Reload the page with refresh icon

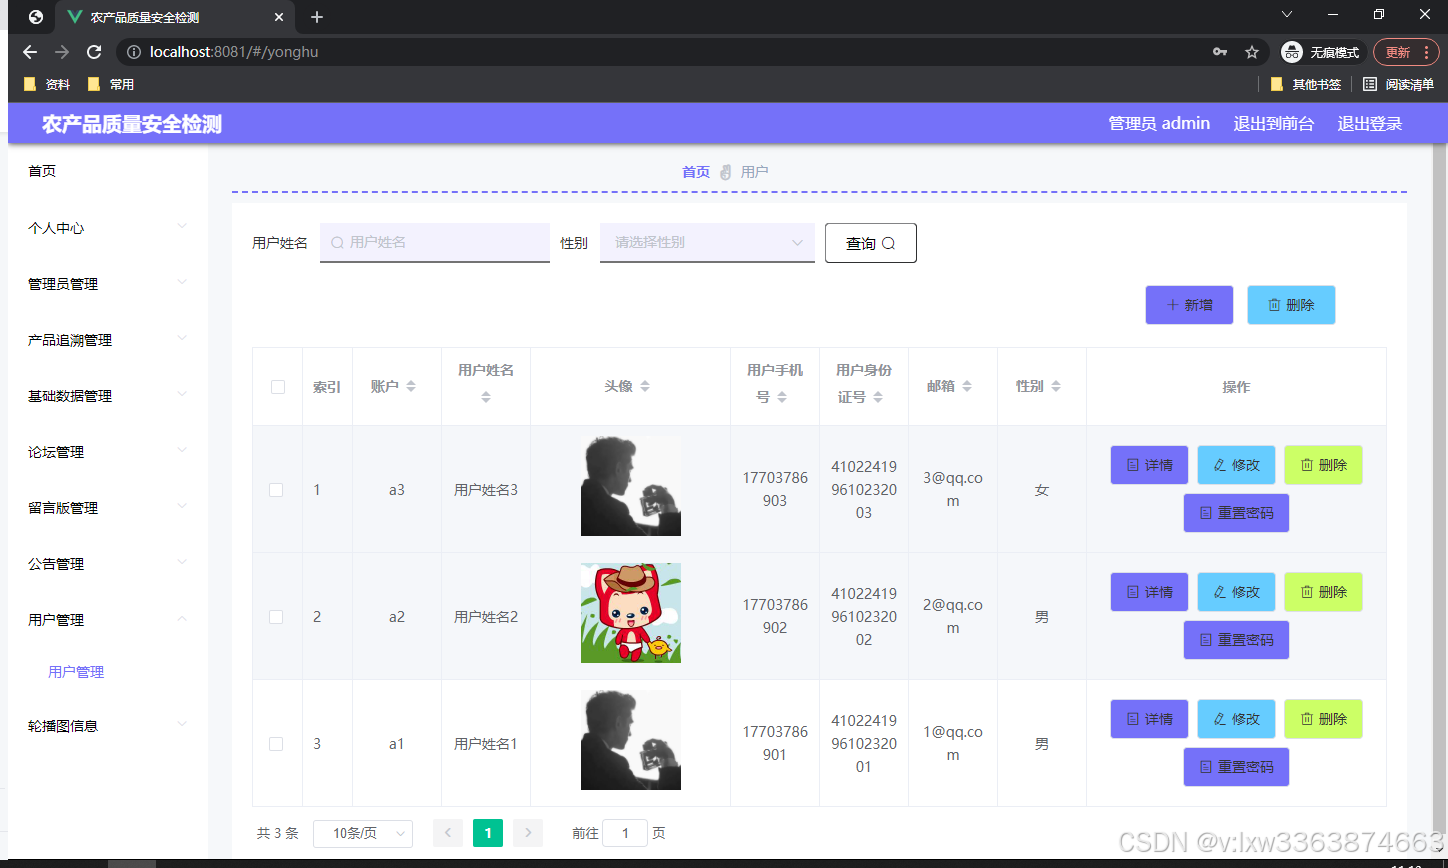pos(94,52)
